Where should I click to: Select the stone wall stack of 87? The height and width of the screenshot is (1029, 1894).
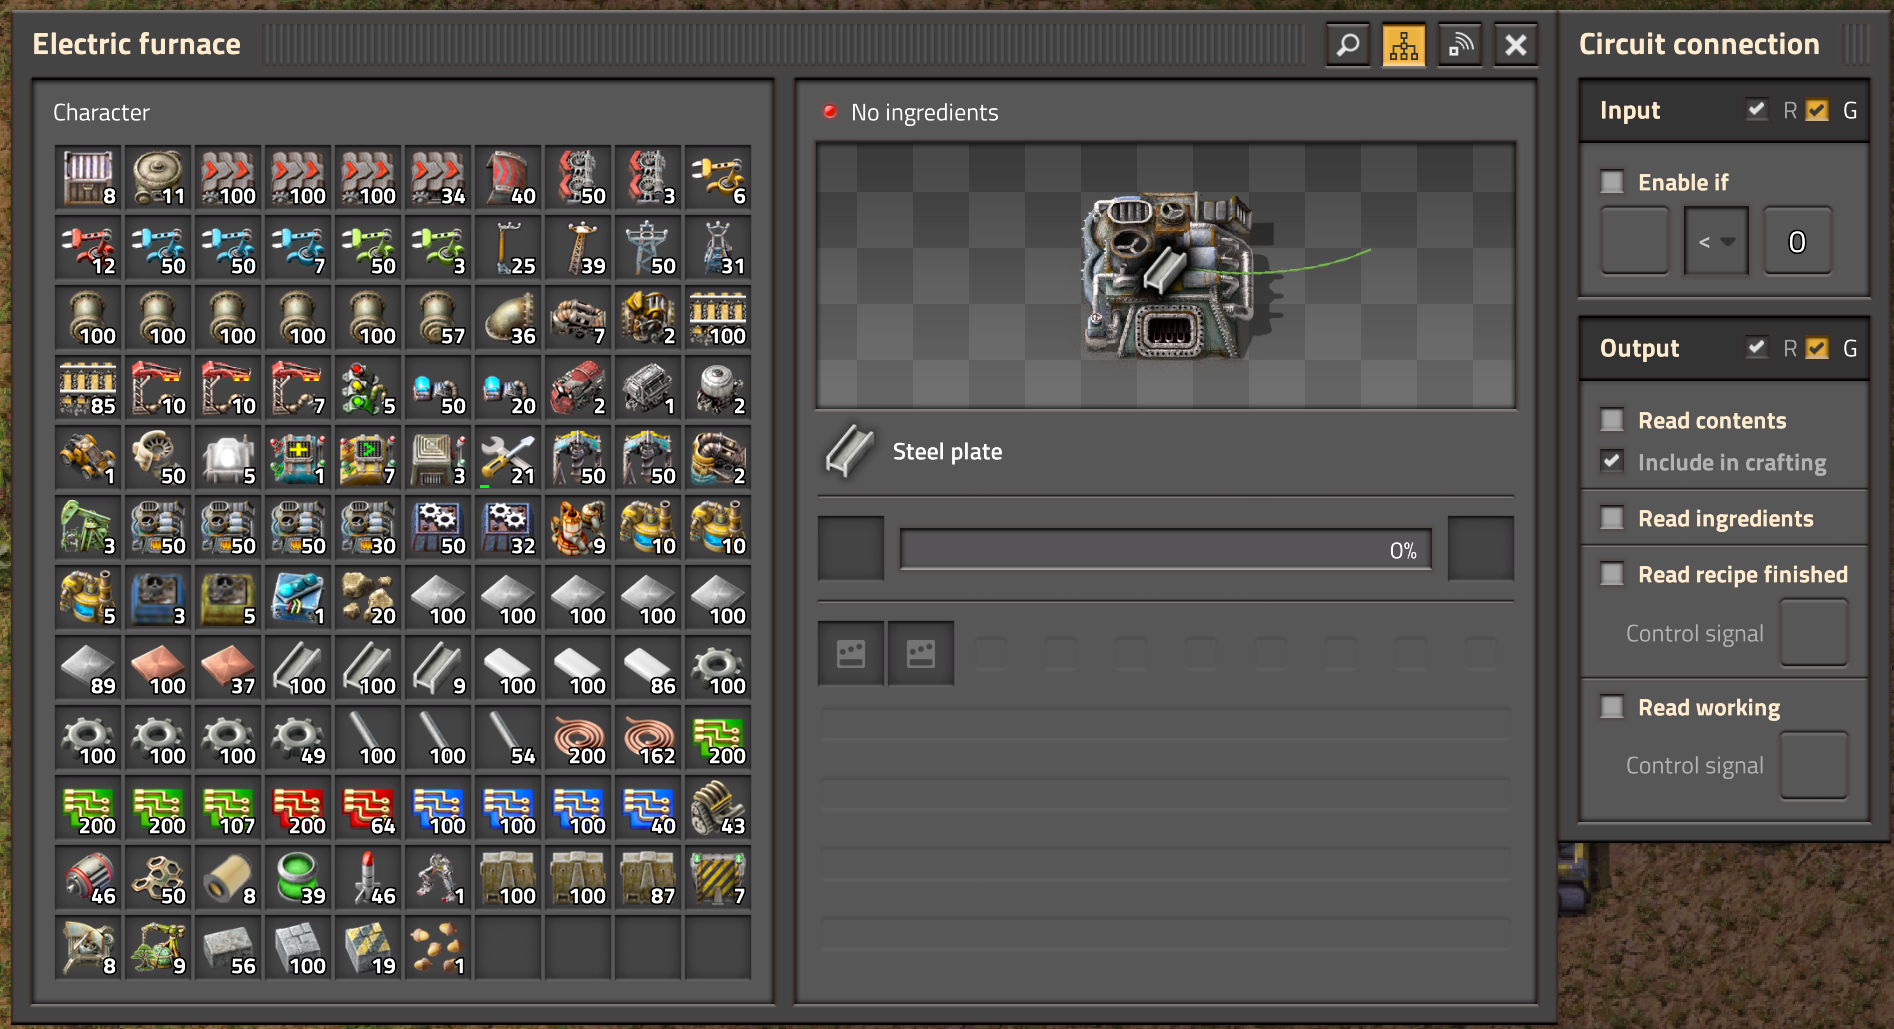point(648,878)
